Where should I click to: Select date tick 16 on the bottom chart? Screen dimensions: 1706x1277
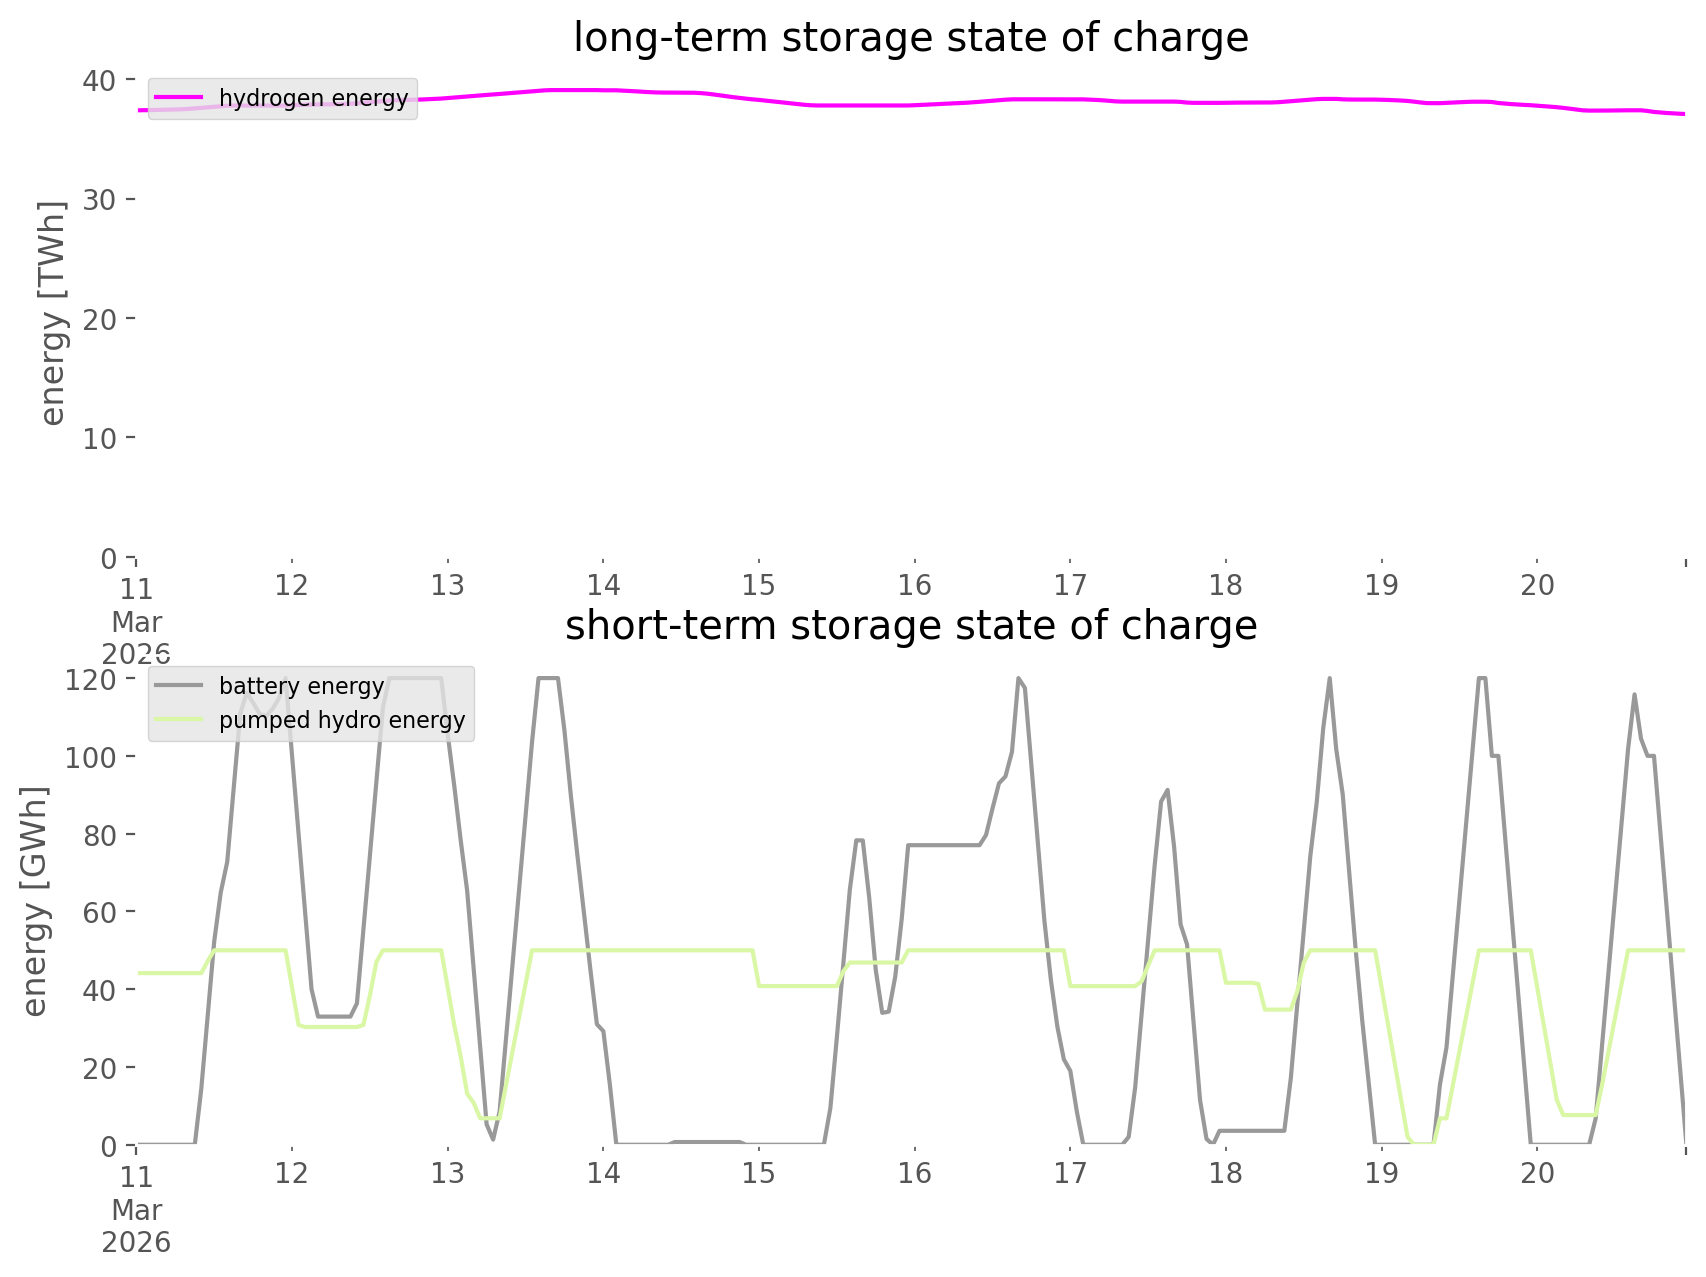click(x=915, y=1173)
